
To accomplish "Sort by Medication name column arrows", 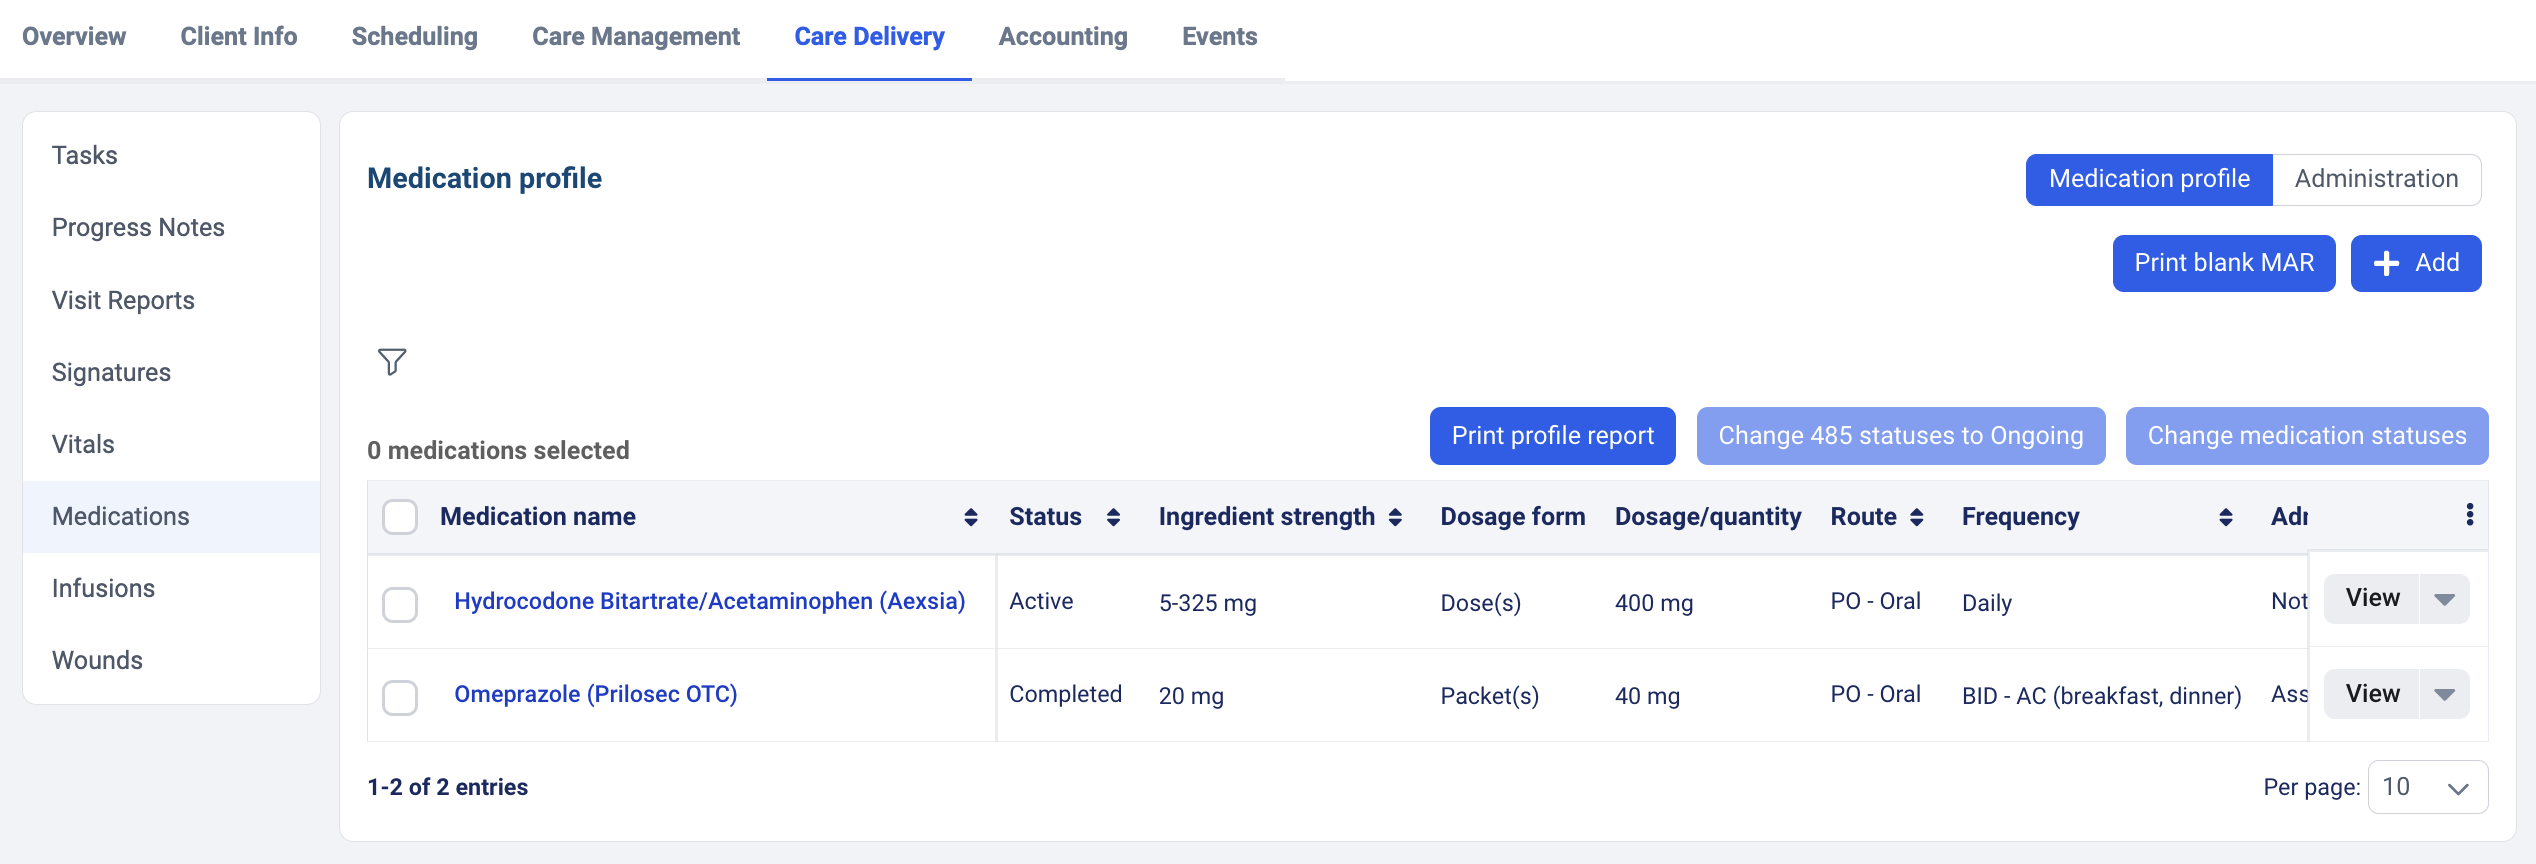I will tap(970, 517).
